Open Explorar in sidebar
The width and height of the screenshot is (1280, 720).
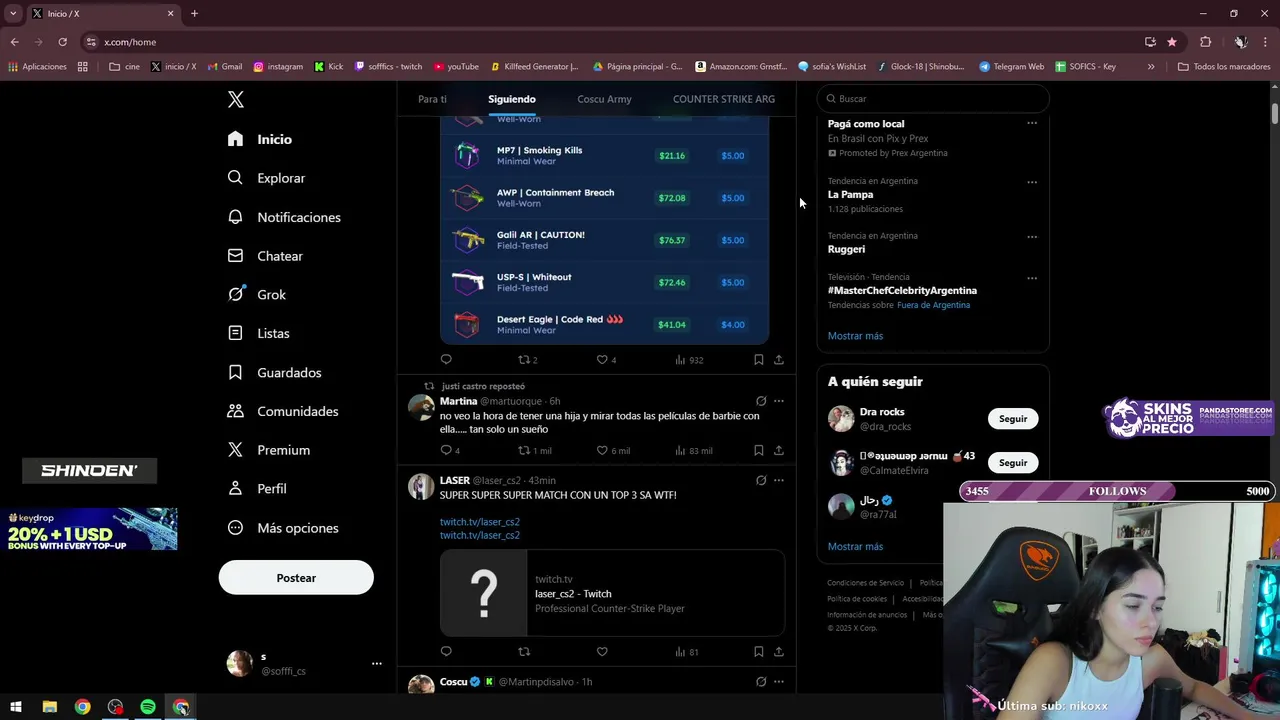266,178
